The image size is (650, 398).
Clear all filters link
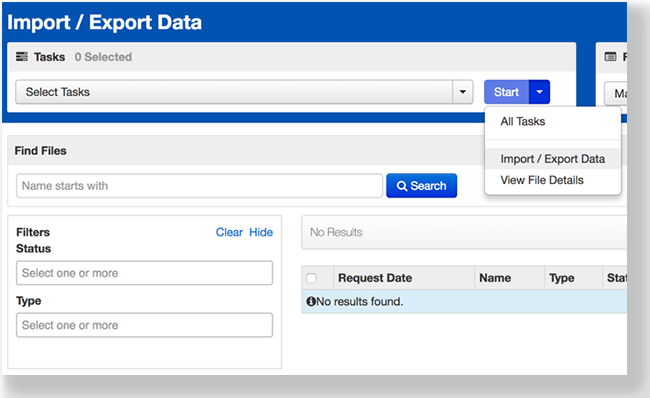[x=229, y=232]
